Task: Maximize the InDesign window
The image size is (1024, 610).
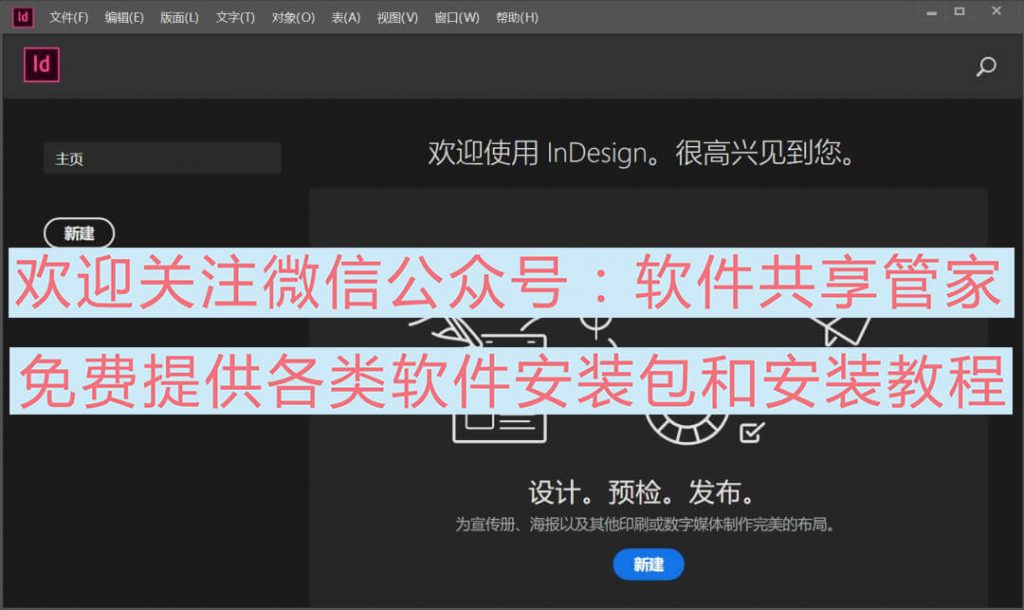Action: point(959,11)
